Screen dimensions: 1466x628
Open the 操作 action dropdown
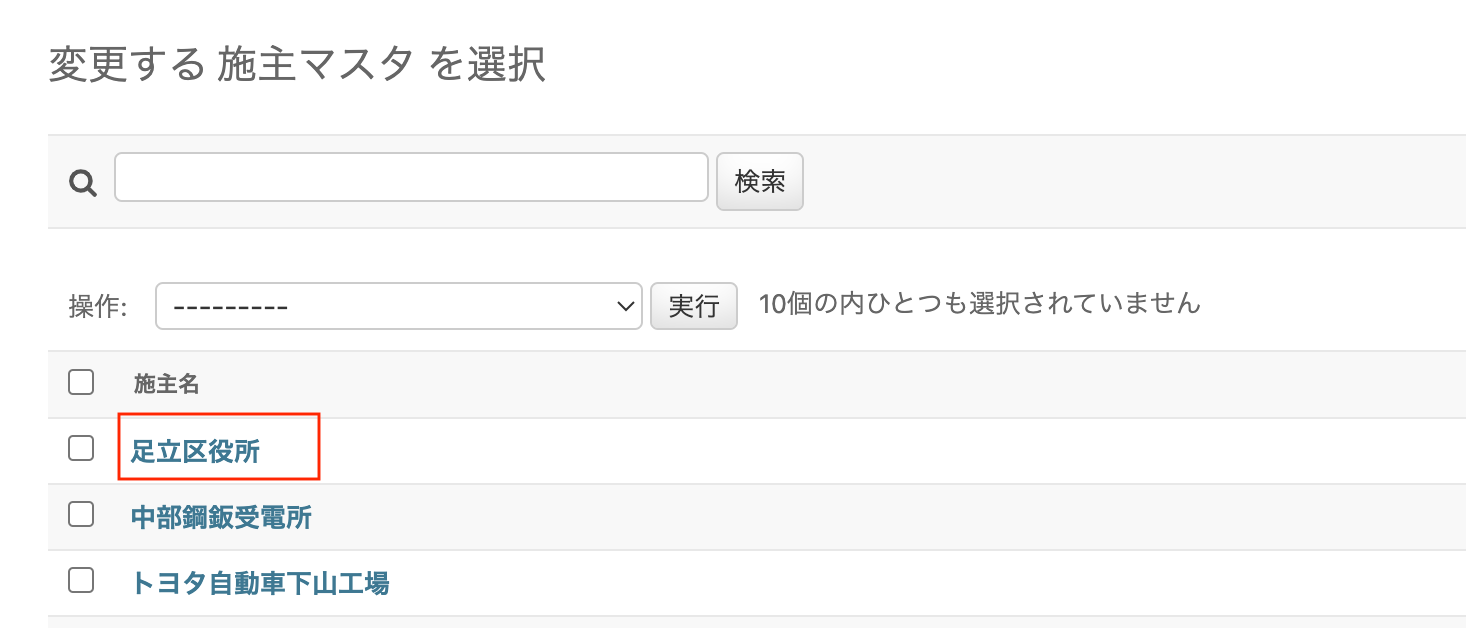[x=398, y=306]
